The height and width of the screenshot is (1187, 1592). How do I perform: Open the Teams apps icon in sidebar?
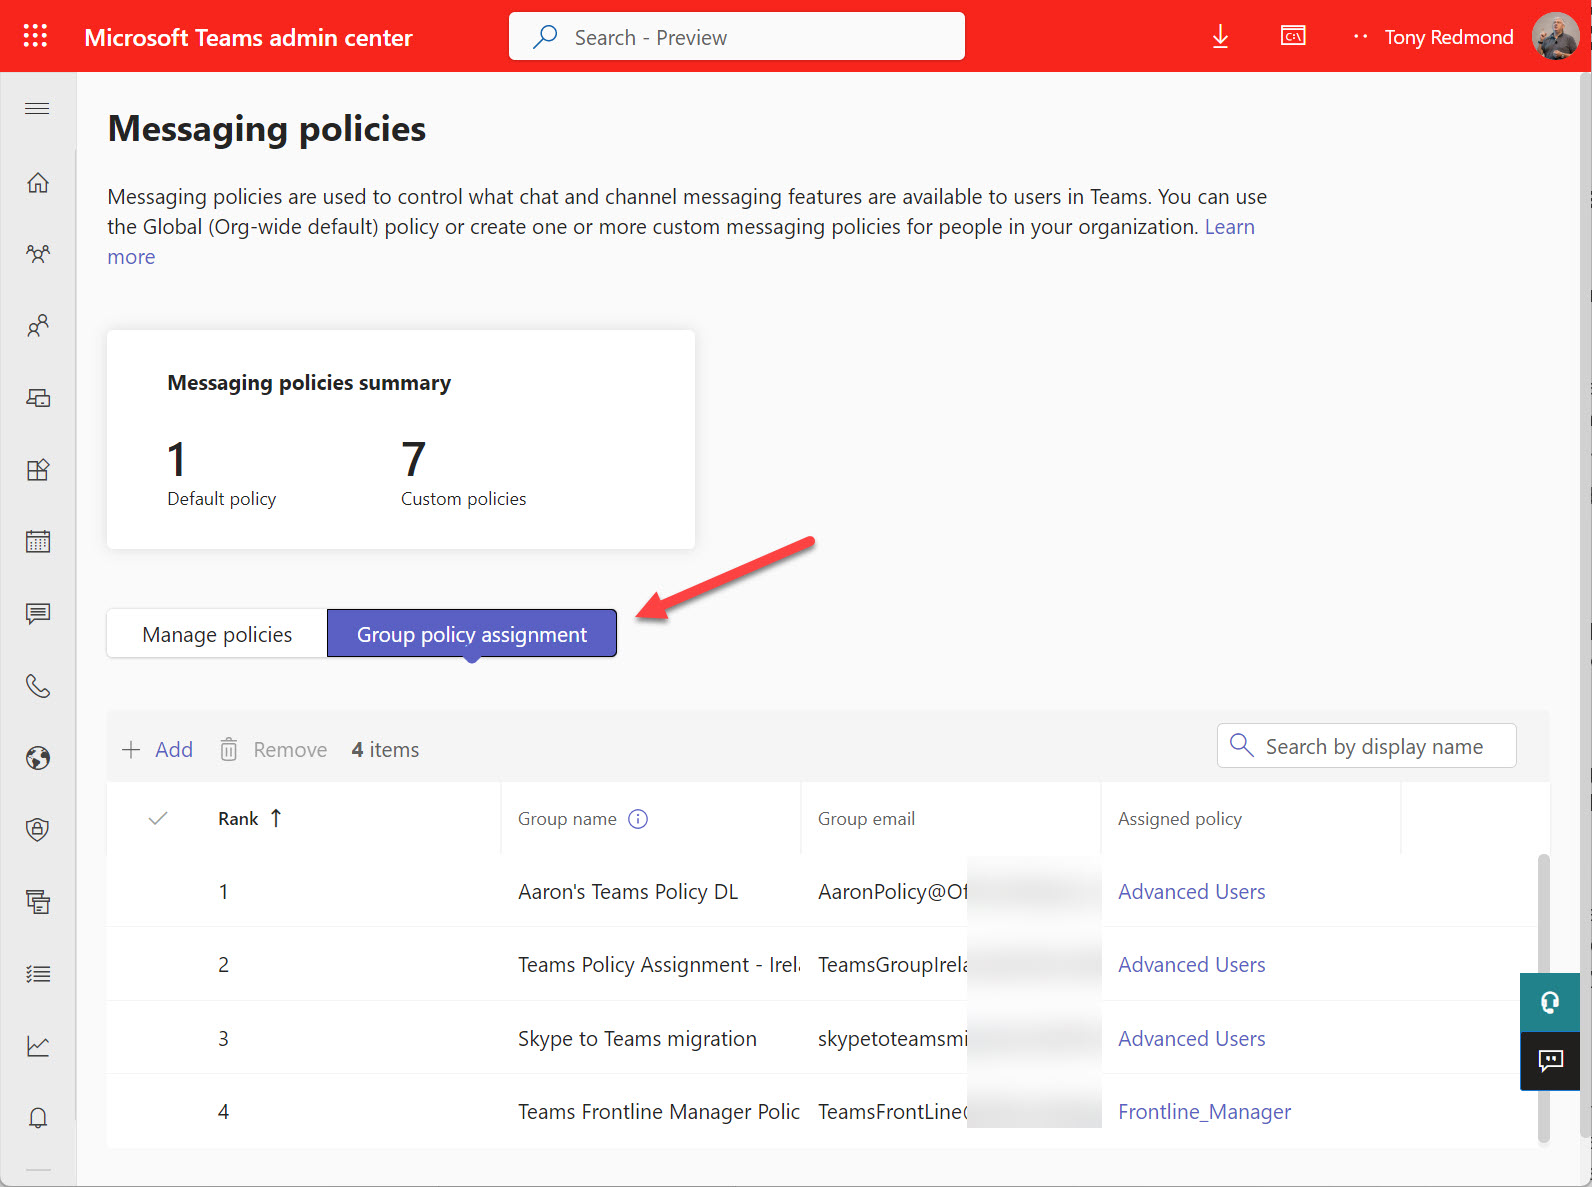pos(38,470)
